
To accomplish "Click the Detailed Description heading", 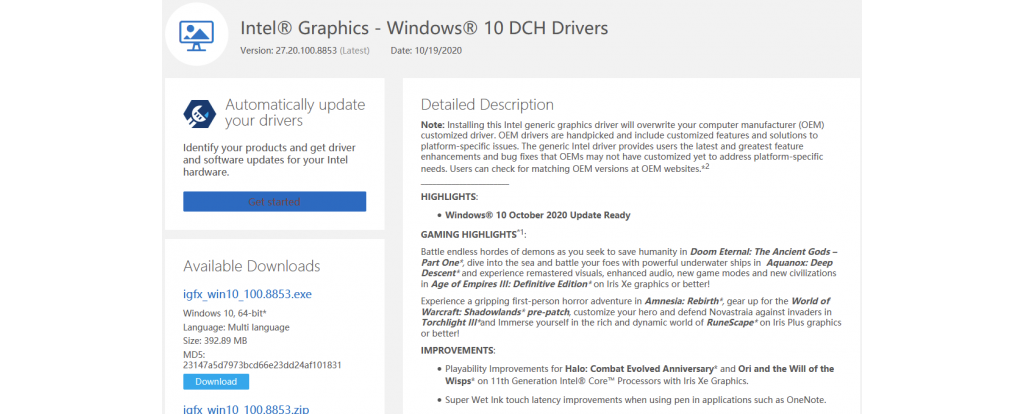I will pyautogui.click(x=487, y=104).
